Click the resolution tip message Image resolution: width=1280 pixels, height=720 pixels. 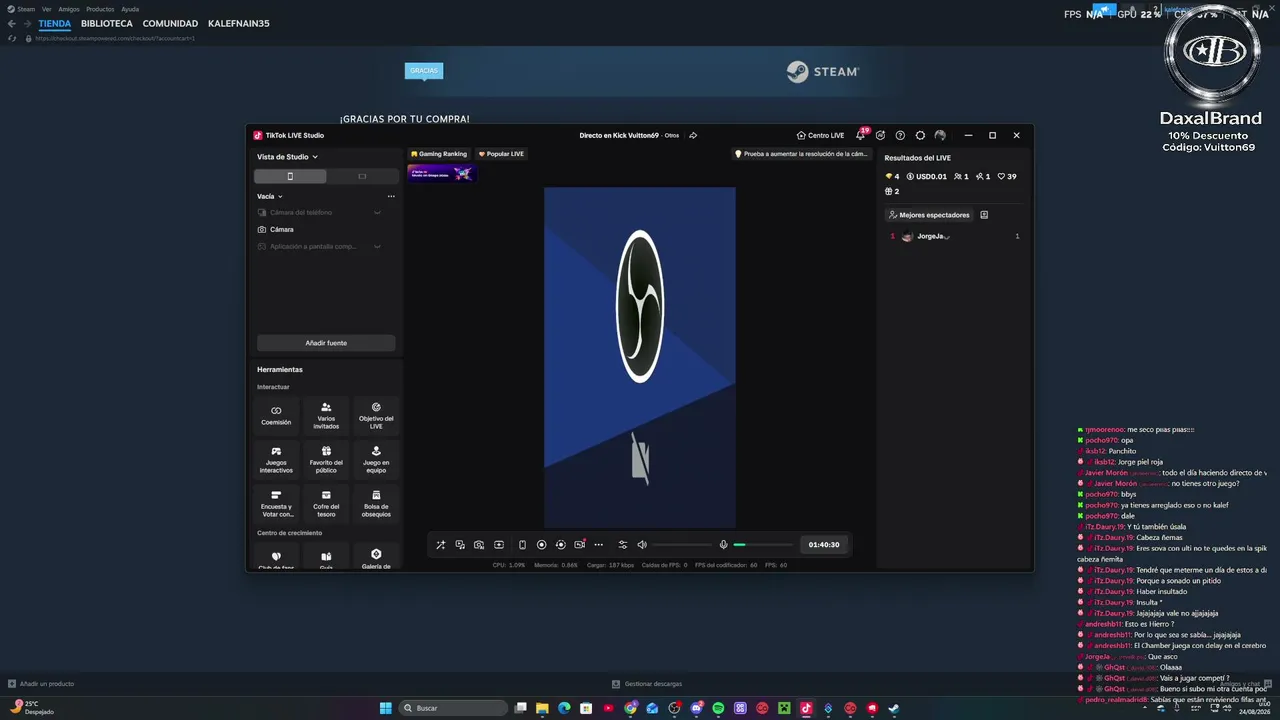[x=802, y=154]
